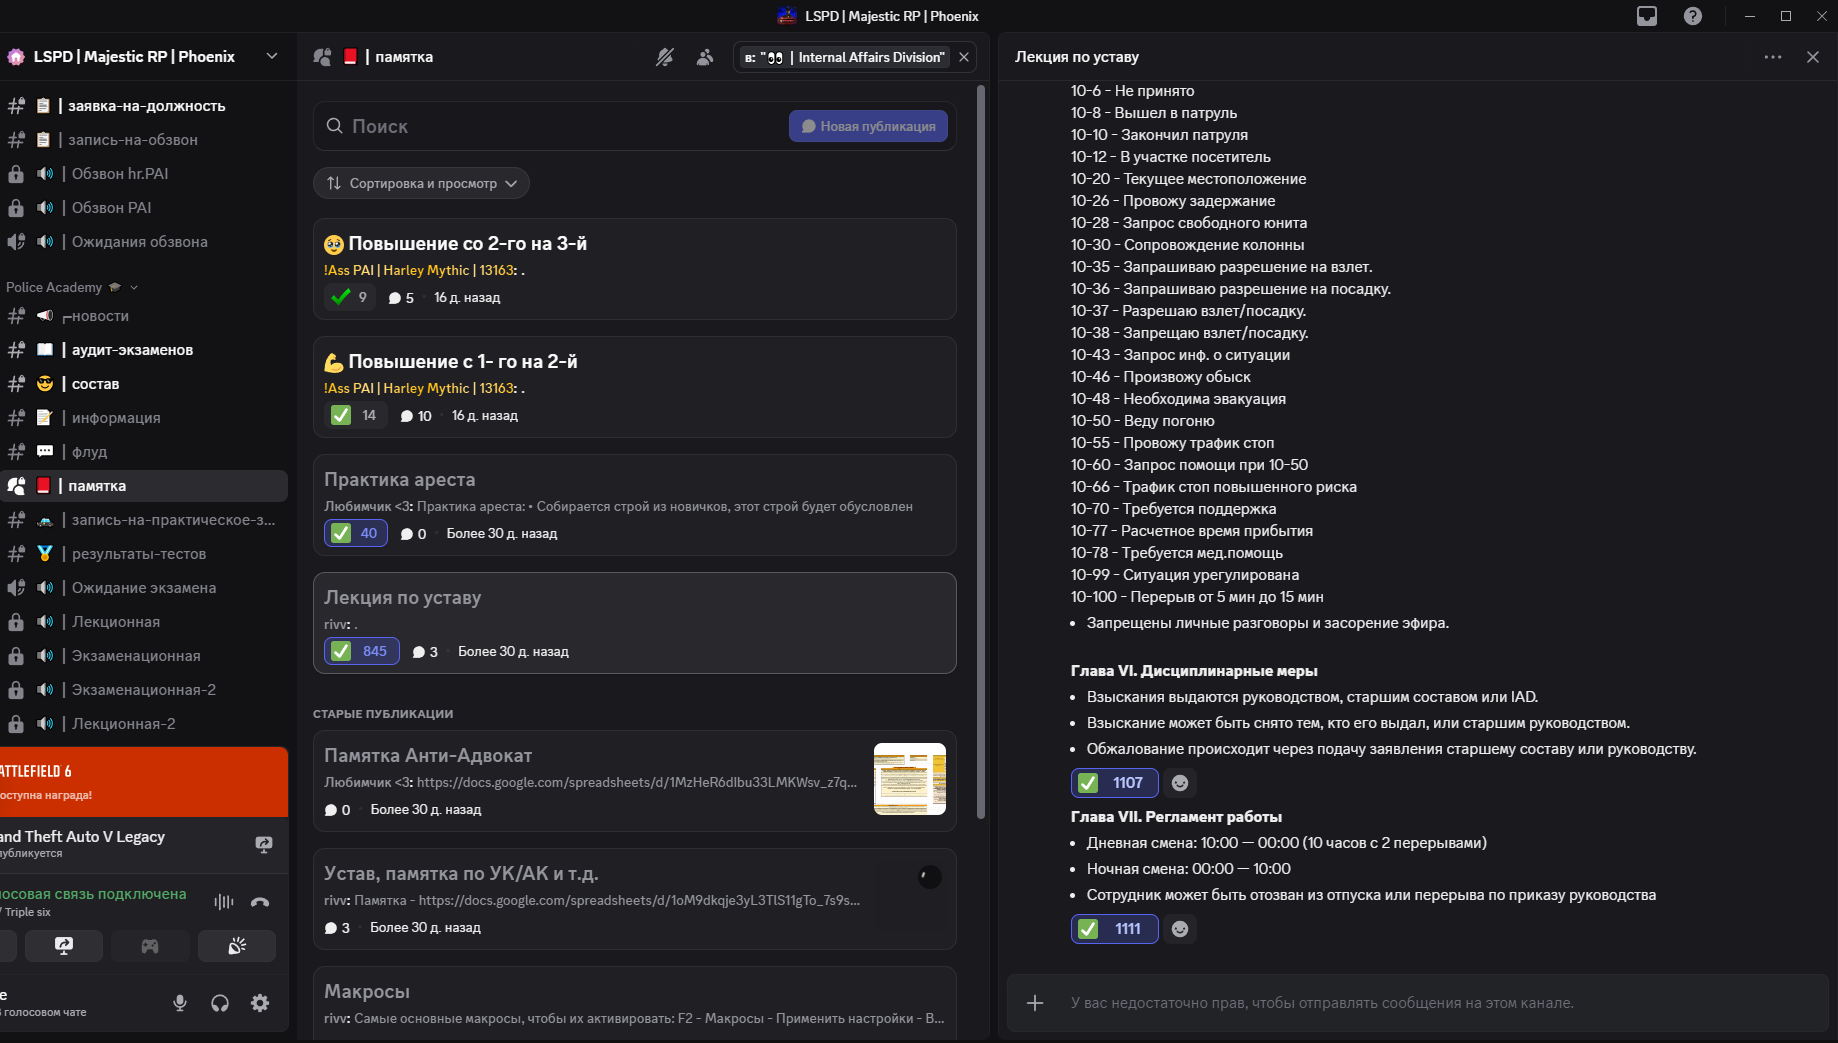Screen dimensions: 1838x1043
Task: Open LSPD server dropdown menu
Action: click(272, 56)
